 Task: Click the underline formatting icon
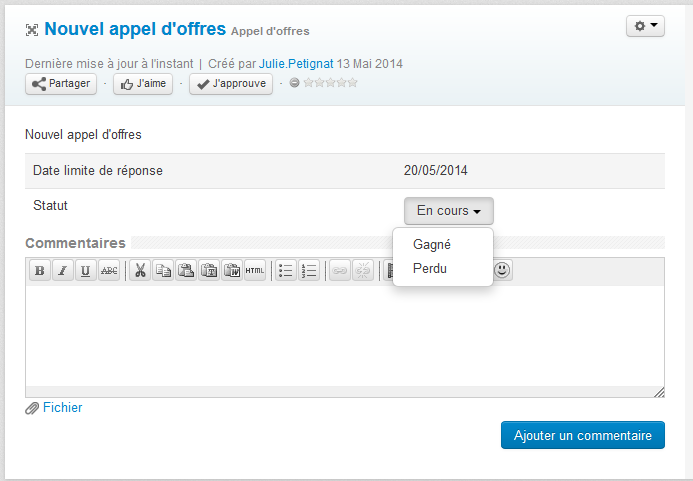point(86,271)
